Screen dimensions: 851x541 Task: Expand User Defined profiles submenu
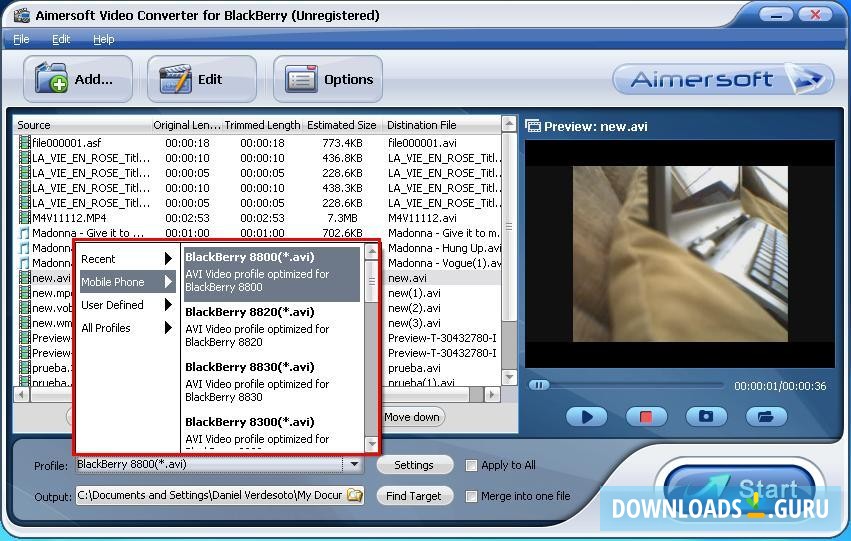coord(127,305)
